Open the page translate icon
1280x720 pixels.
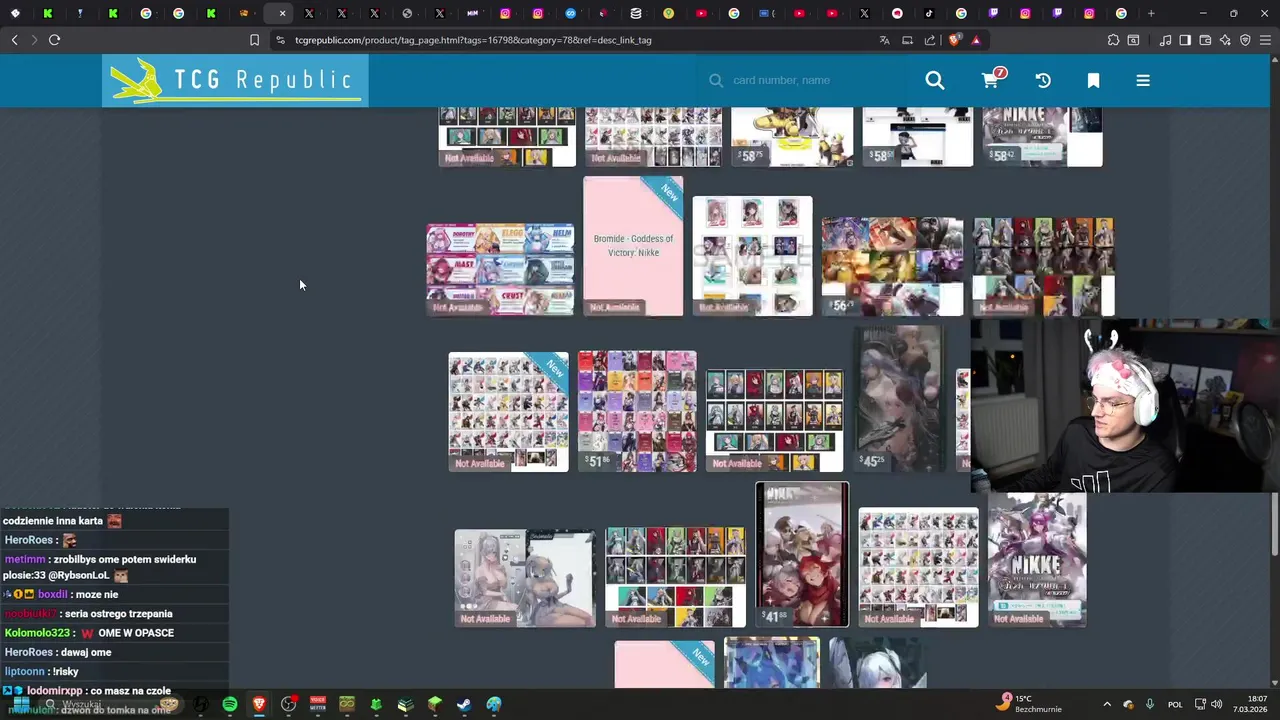point(884,40)
